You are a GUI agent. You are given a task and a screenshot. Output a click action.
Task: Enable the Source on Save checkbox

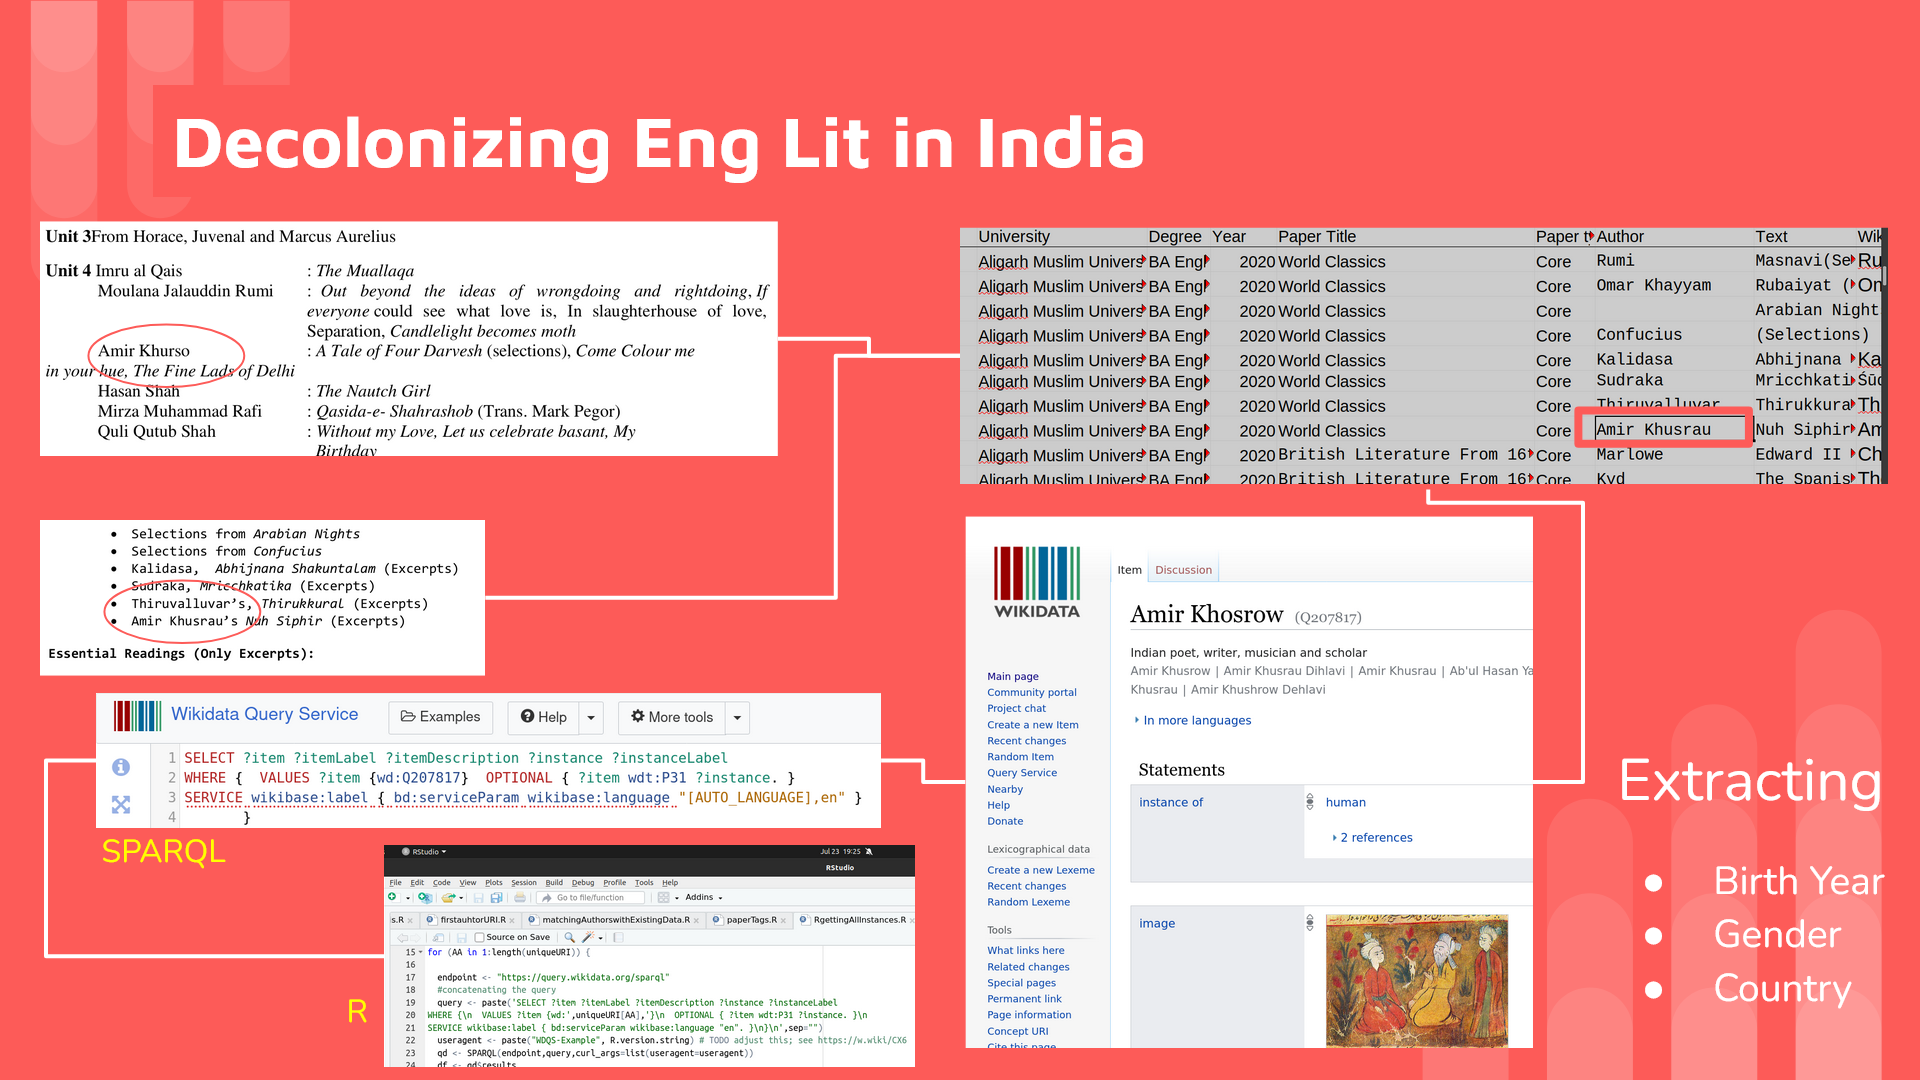[x=479, y=937]
